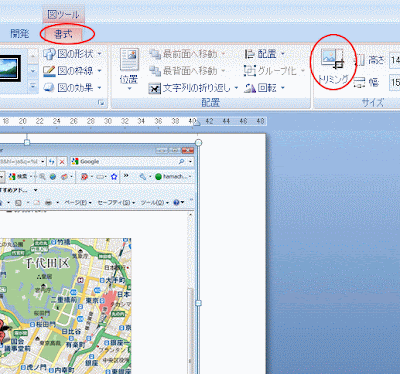This screenshot has height=374, width=400.
Task: Click the 千代田区 label on the map
Action: pyautogui.click(x=48, y=263)
